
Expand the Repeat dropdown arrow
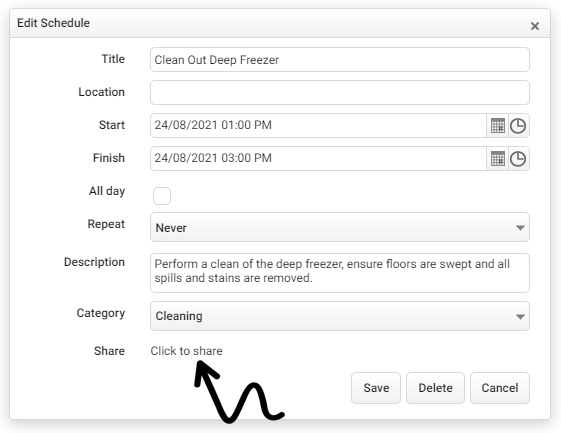520,228
